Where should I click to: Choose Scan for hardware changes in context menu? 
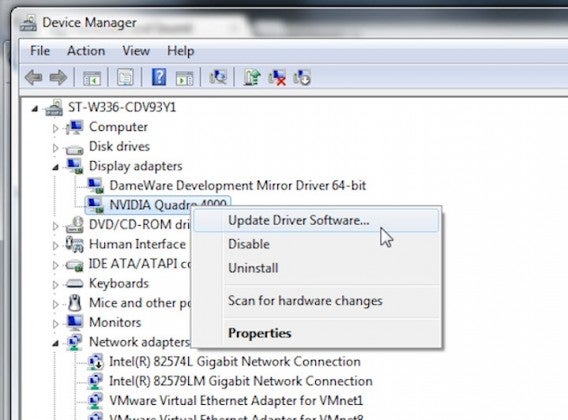[x=316, y=301]
